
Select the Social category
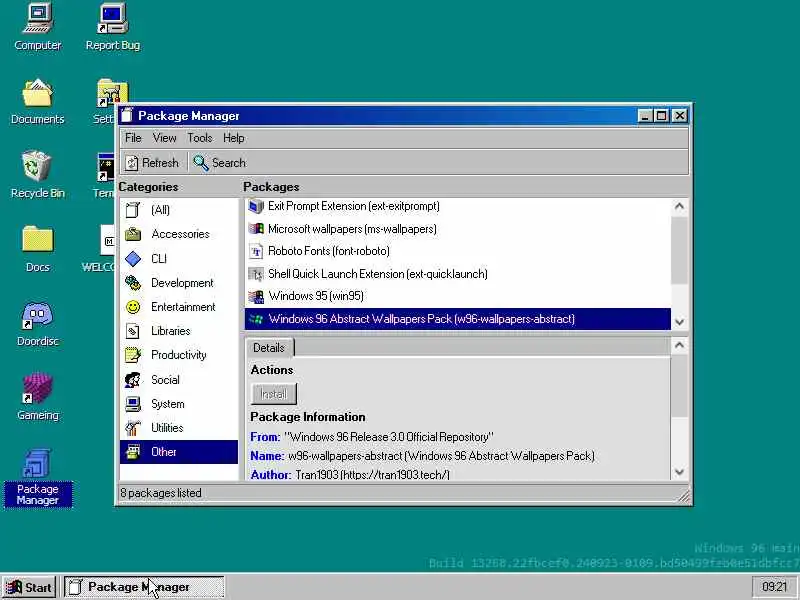[x=179, y=380]
